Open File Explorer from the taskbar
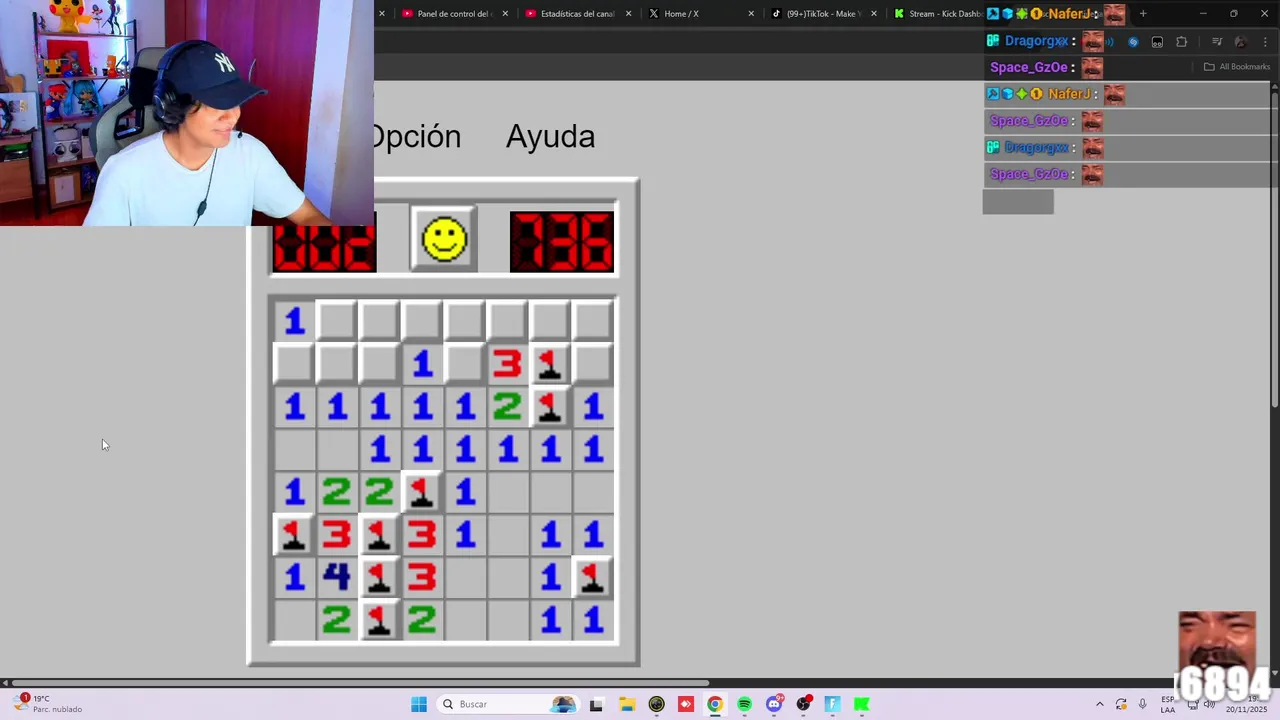The width and height of the screenshot is (1280, 720). tap(626, 704)
